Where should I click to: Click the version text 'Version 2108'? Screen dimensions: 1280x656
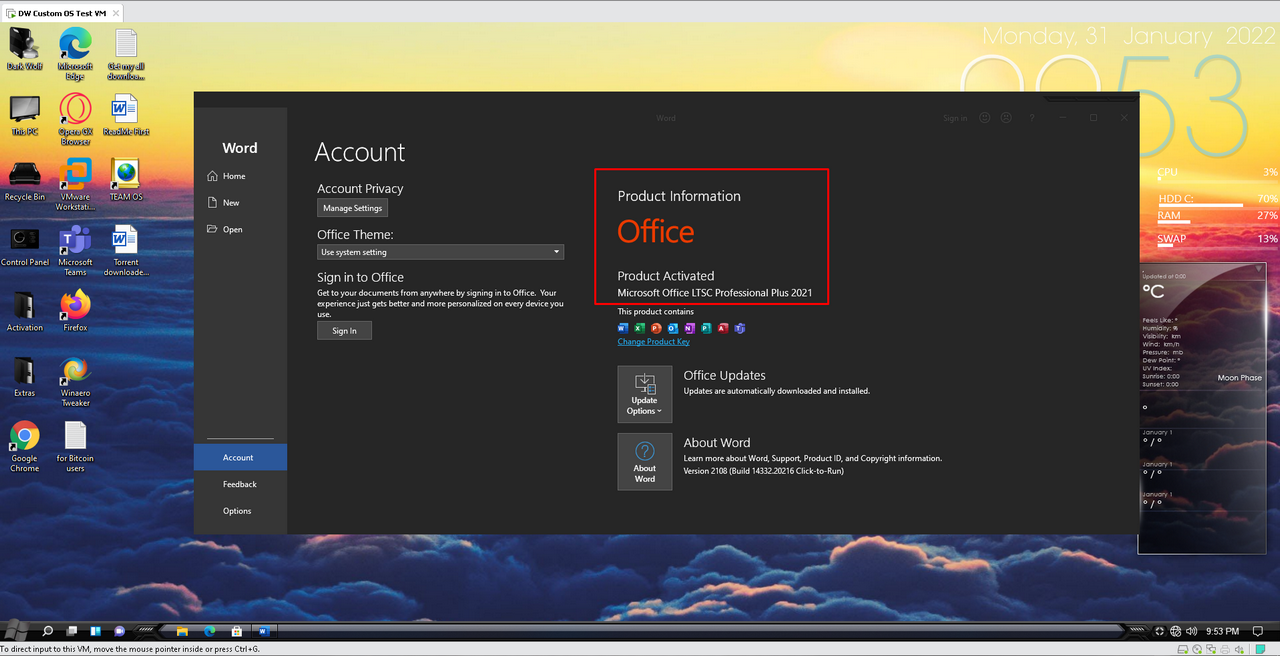coord(764,471)
